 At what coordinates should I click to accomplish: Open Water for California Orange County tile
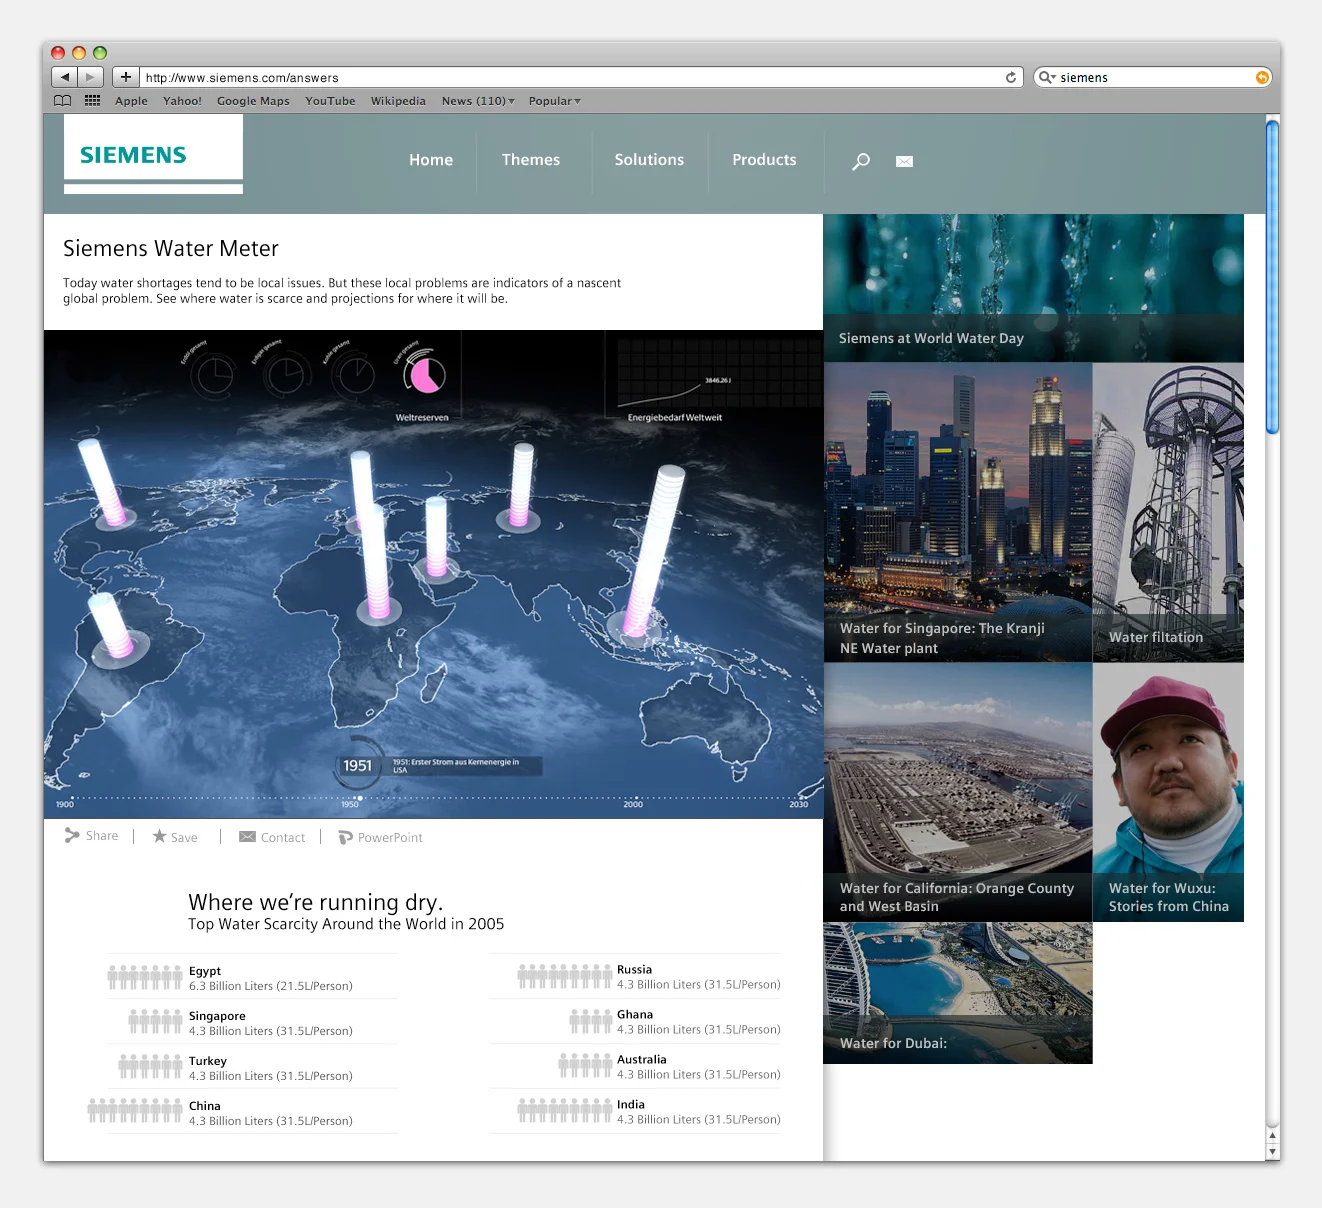pos(958,792)
